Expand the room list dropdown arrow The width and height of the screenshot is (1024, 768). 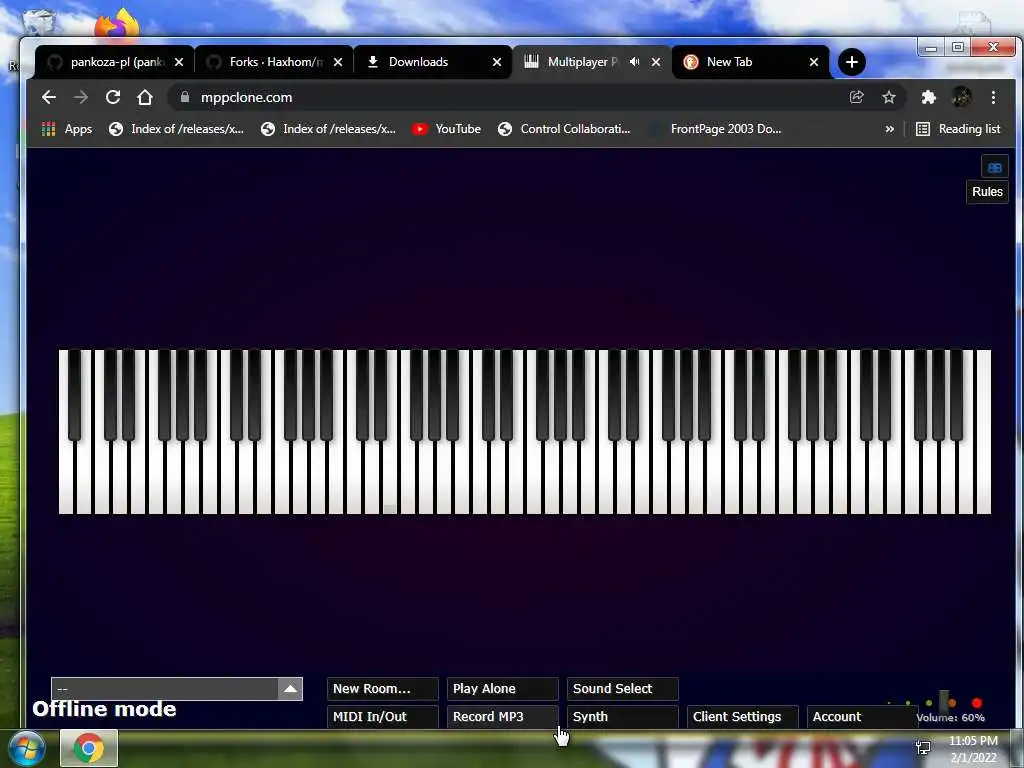pyautogui.click(x=291, y=689)
